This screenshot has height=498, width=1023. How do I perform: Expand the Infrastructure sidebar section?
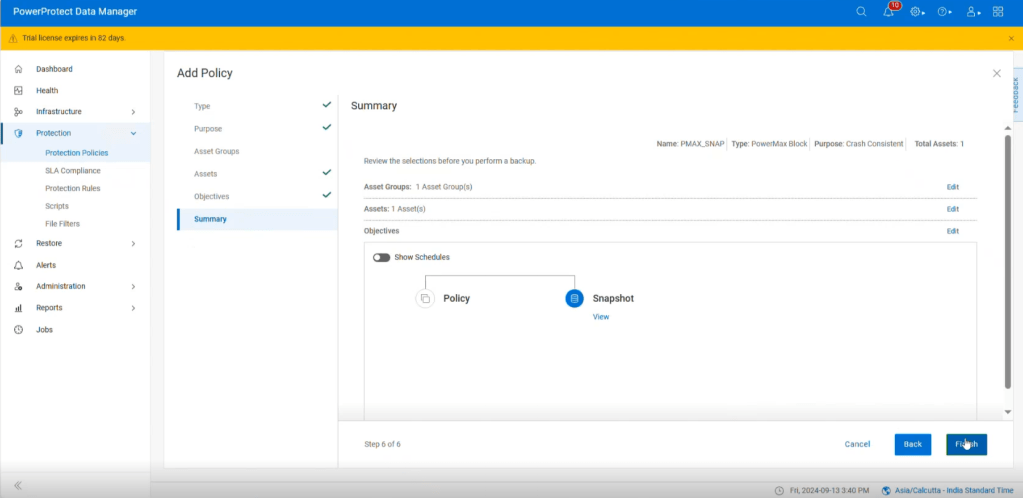(133, 112)
